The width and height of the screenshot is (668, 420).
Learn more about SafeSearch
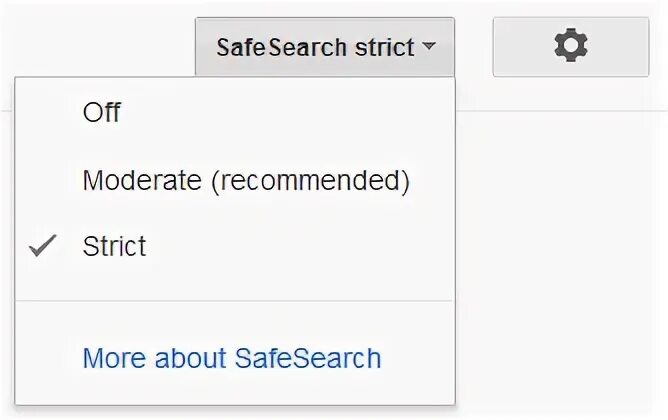coord(232,358)
